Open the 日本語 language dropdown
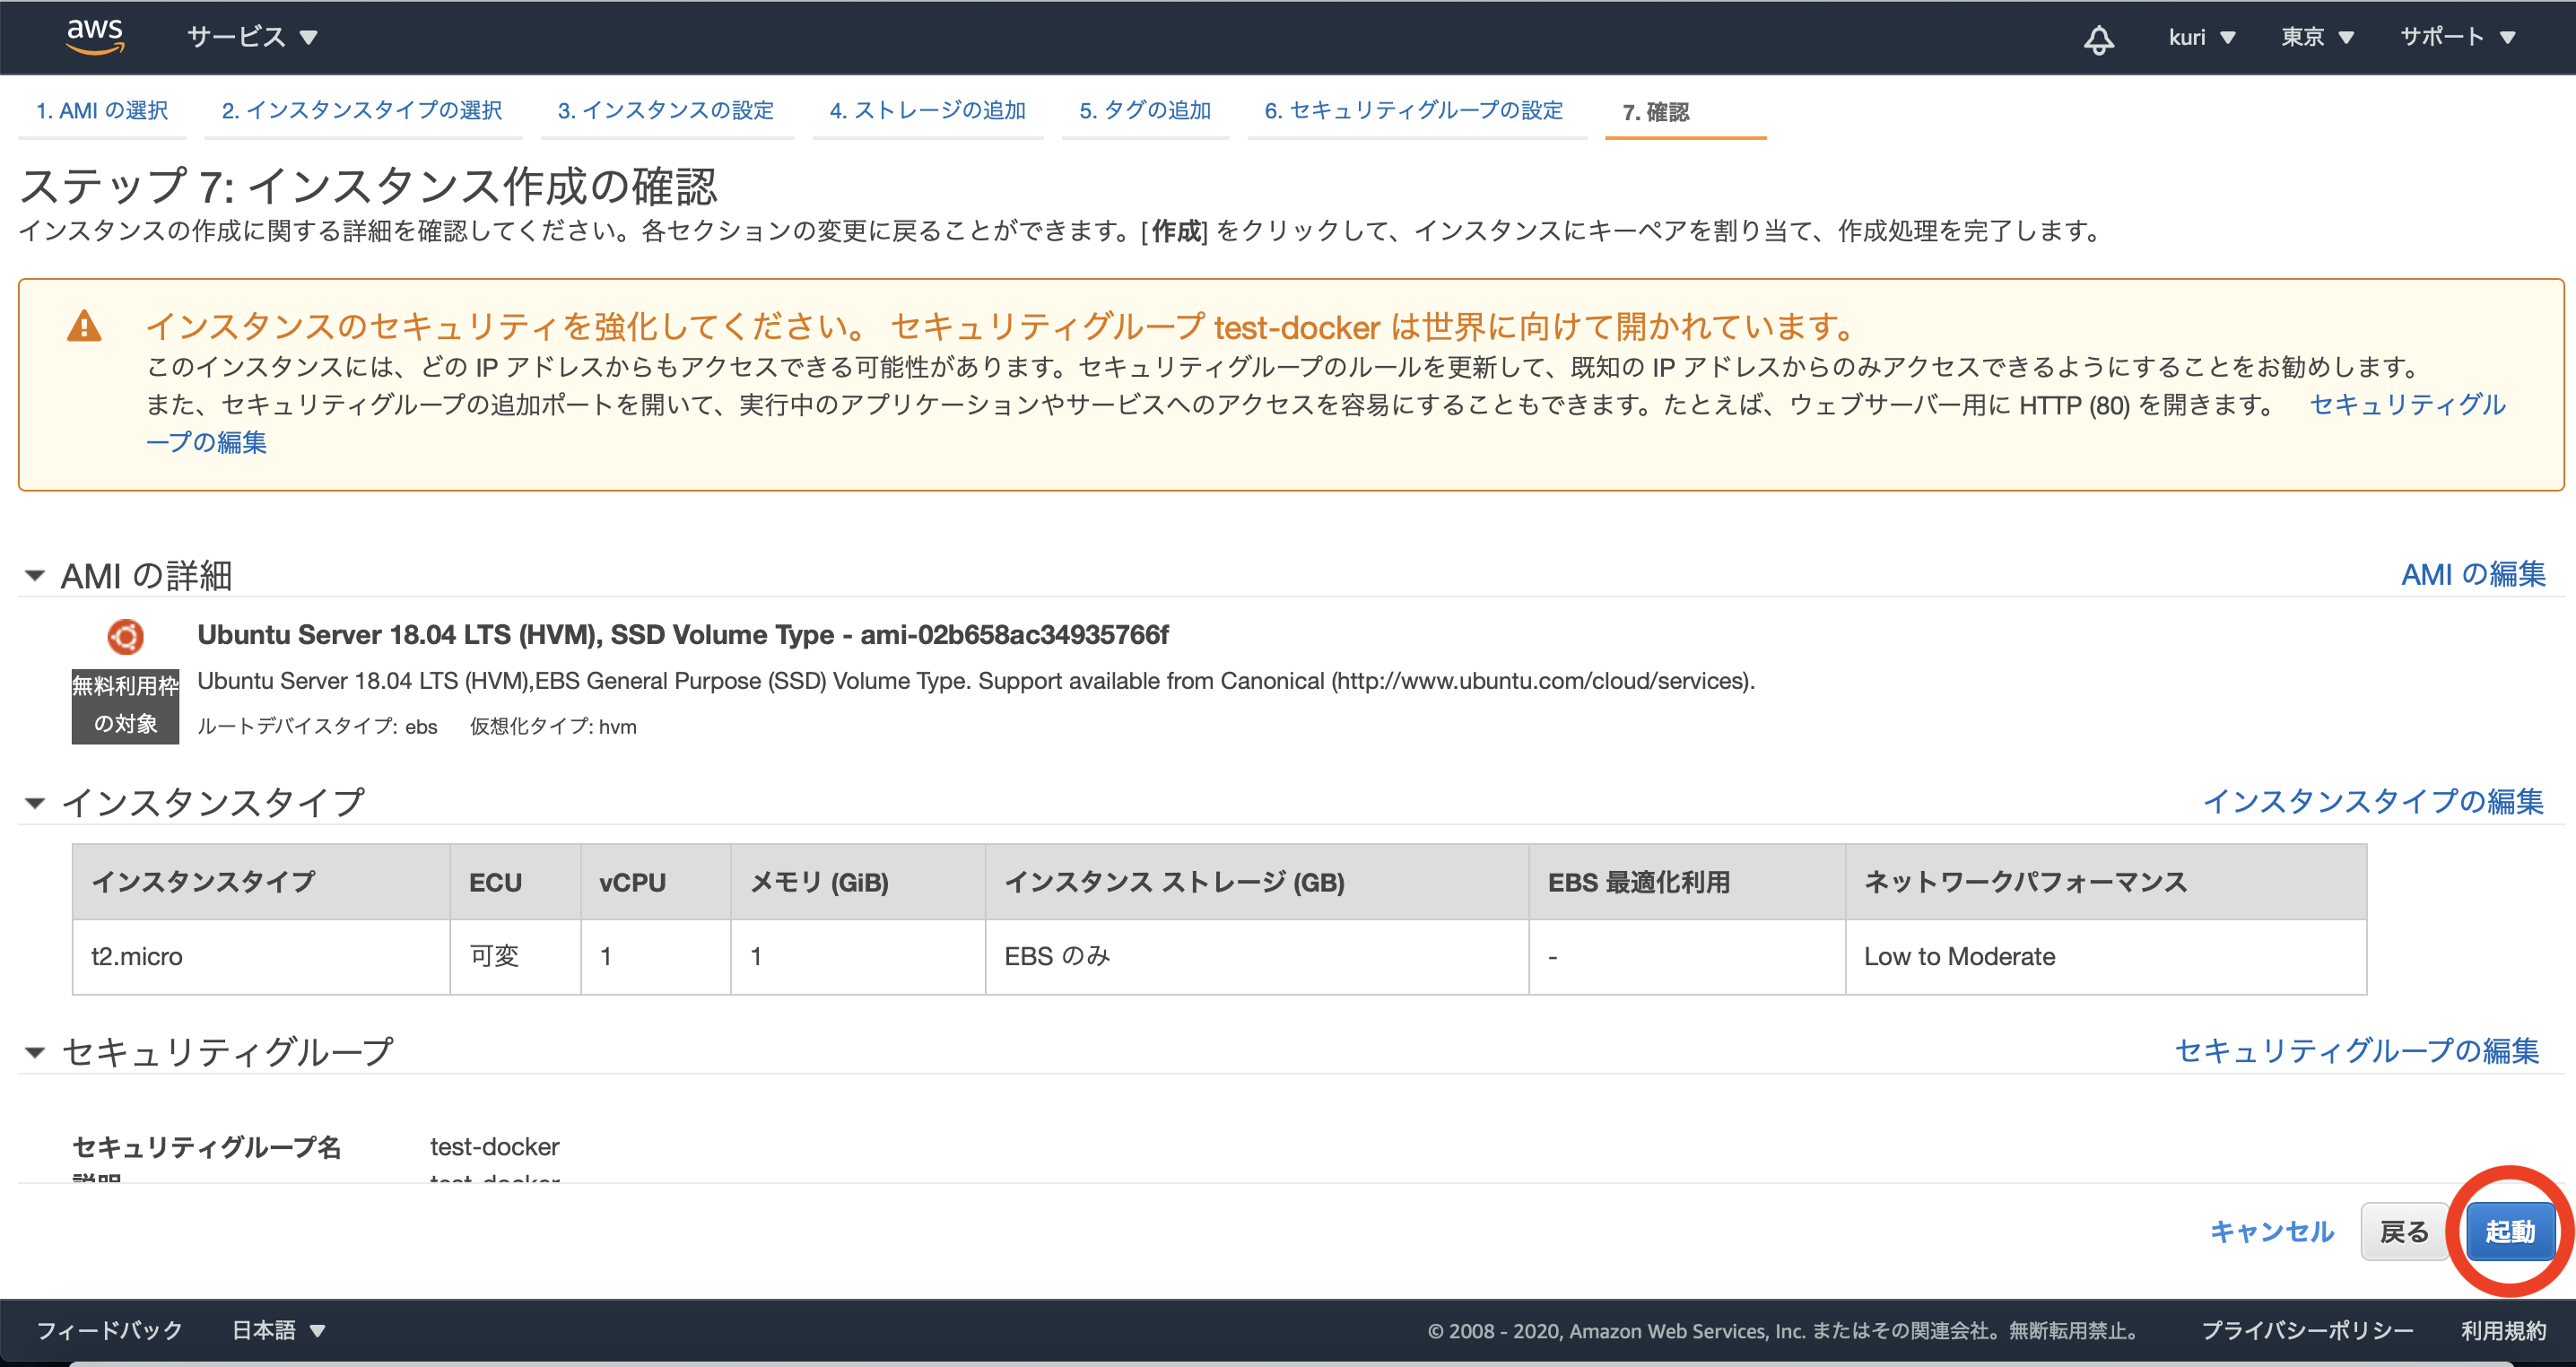2576x1367 pixels. coord(278,1330)
